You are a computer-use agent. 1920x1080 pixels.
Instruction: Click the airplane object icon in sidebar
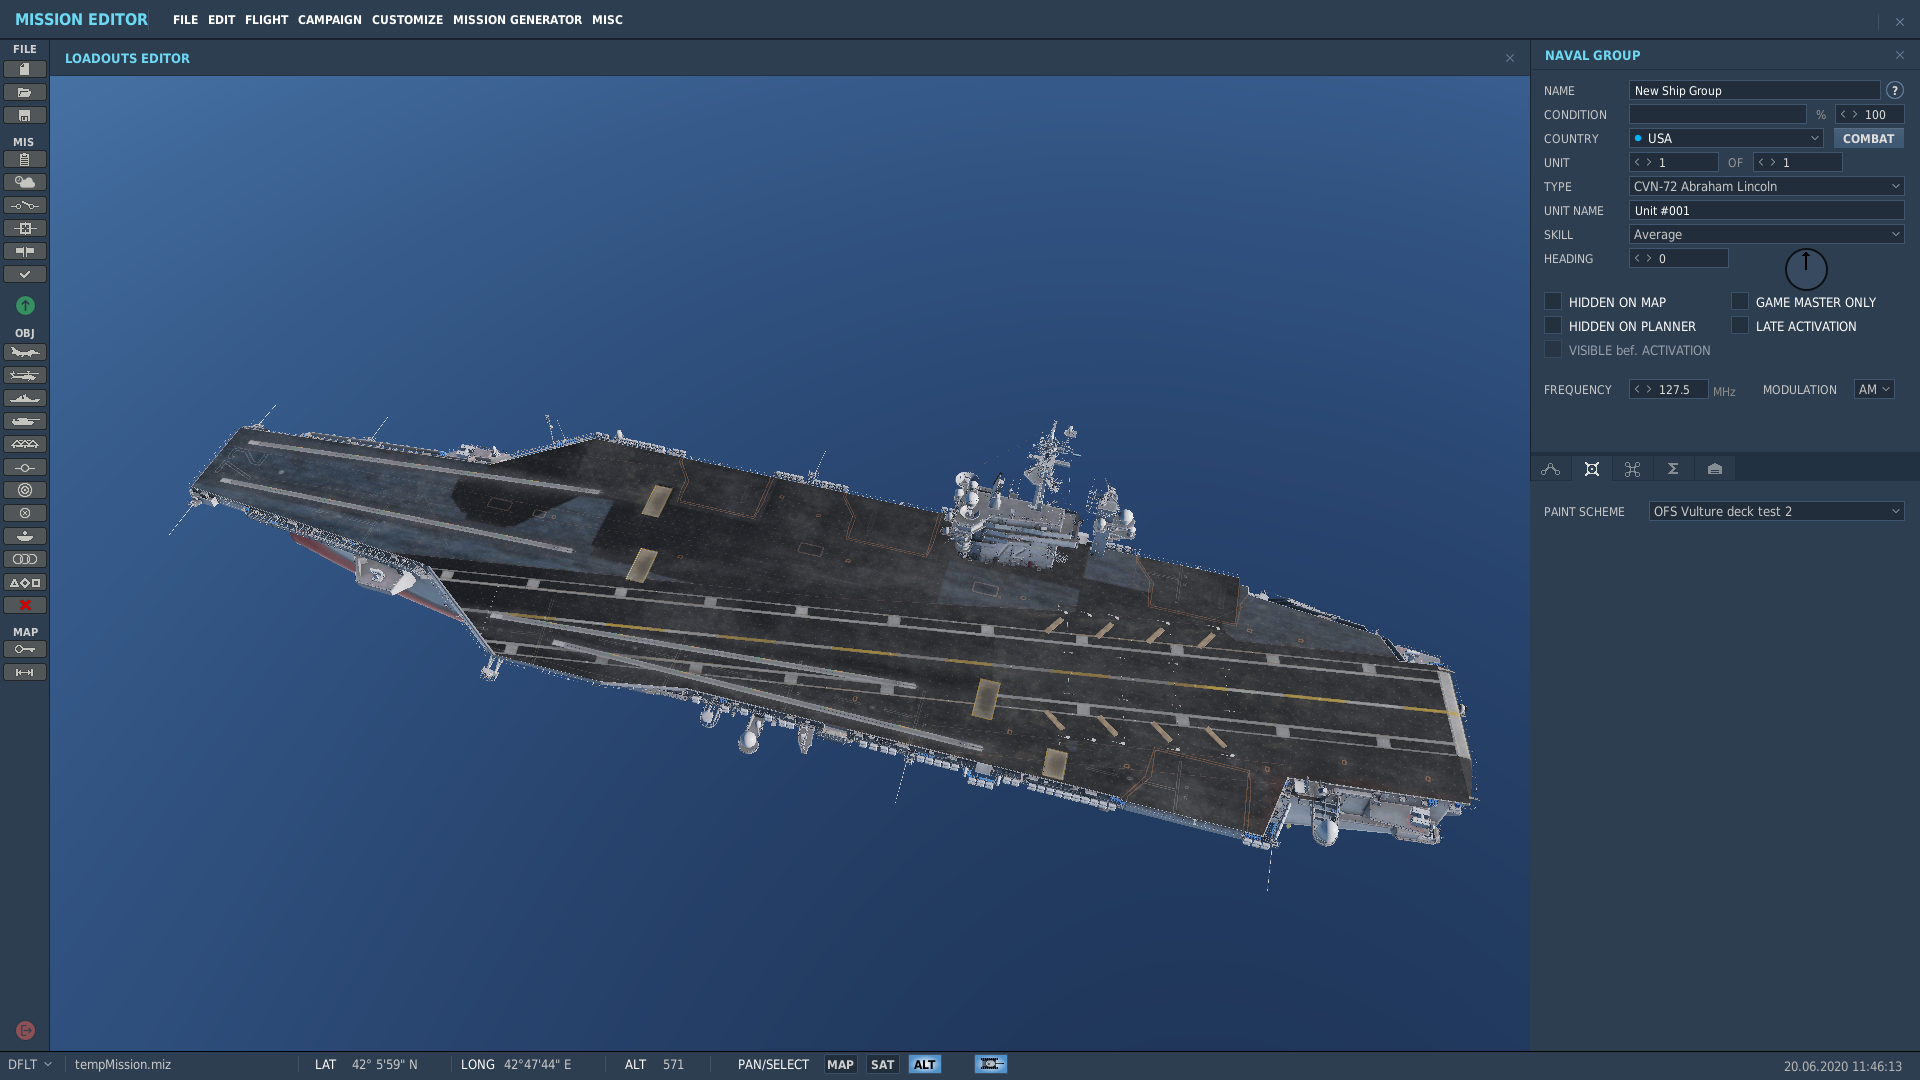25,352
